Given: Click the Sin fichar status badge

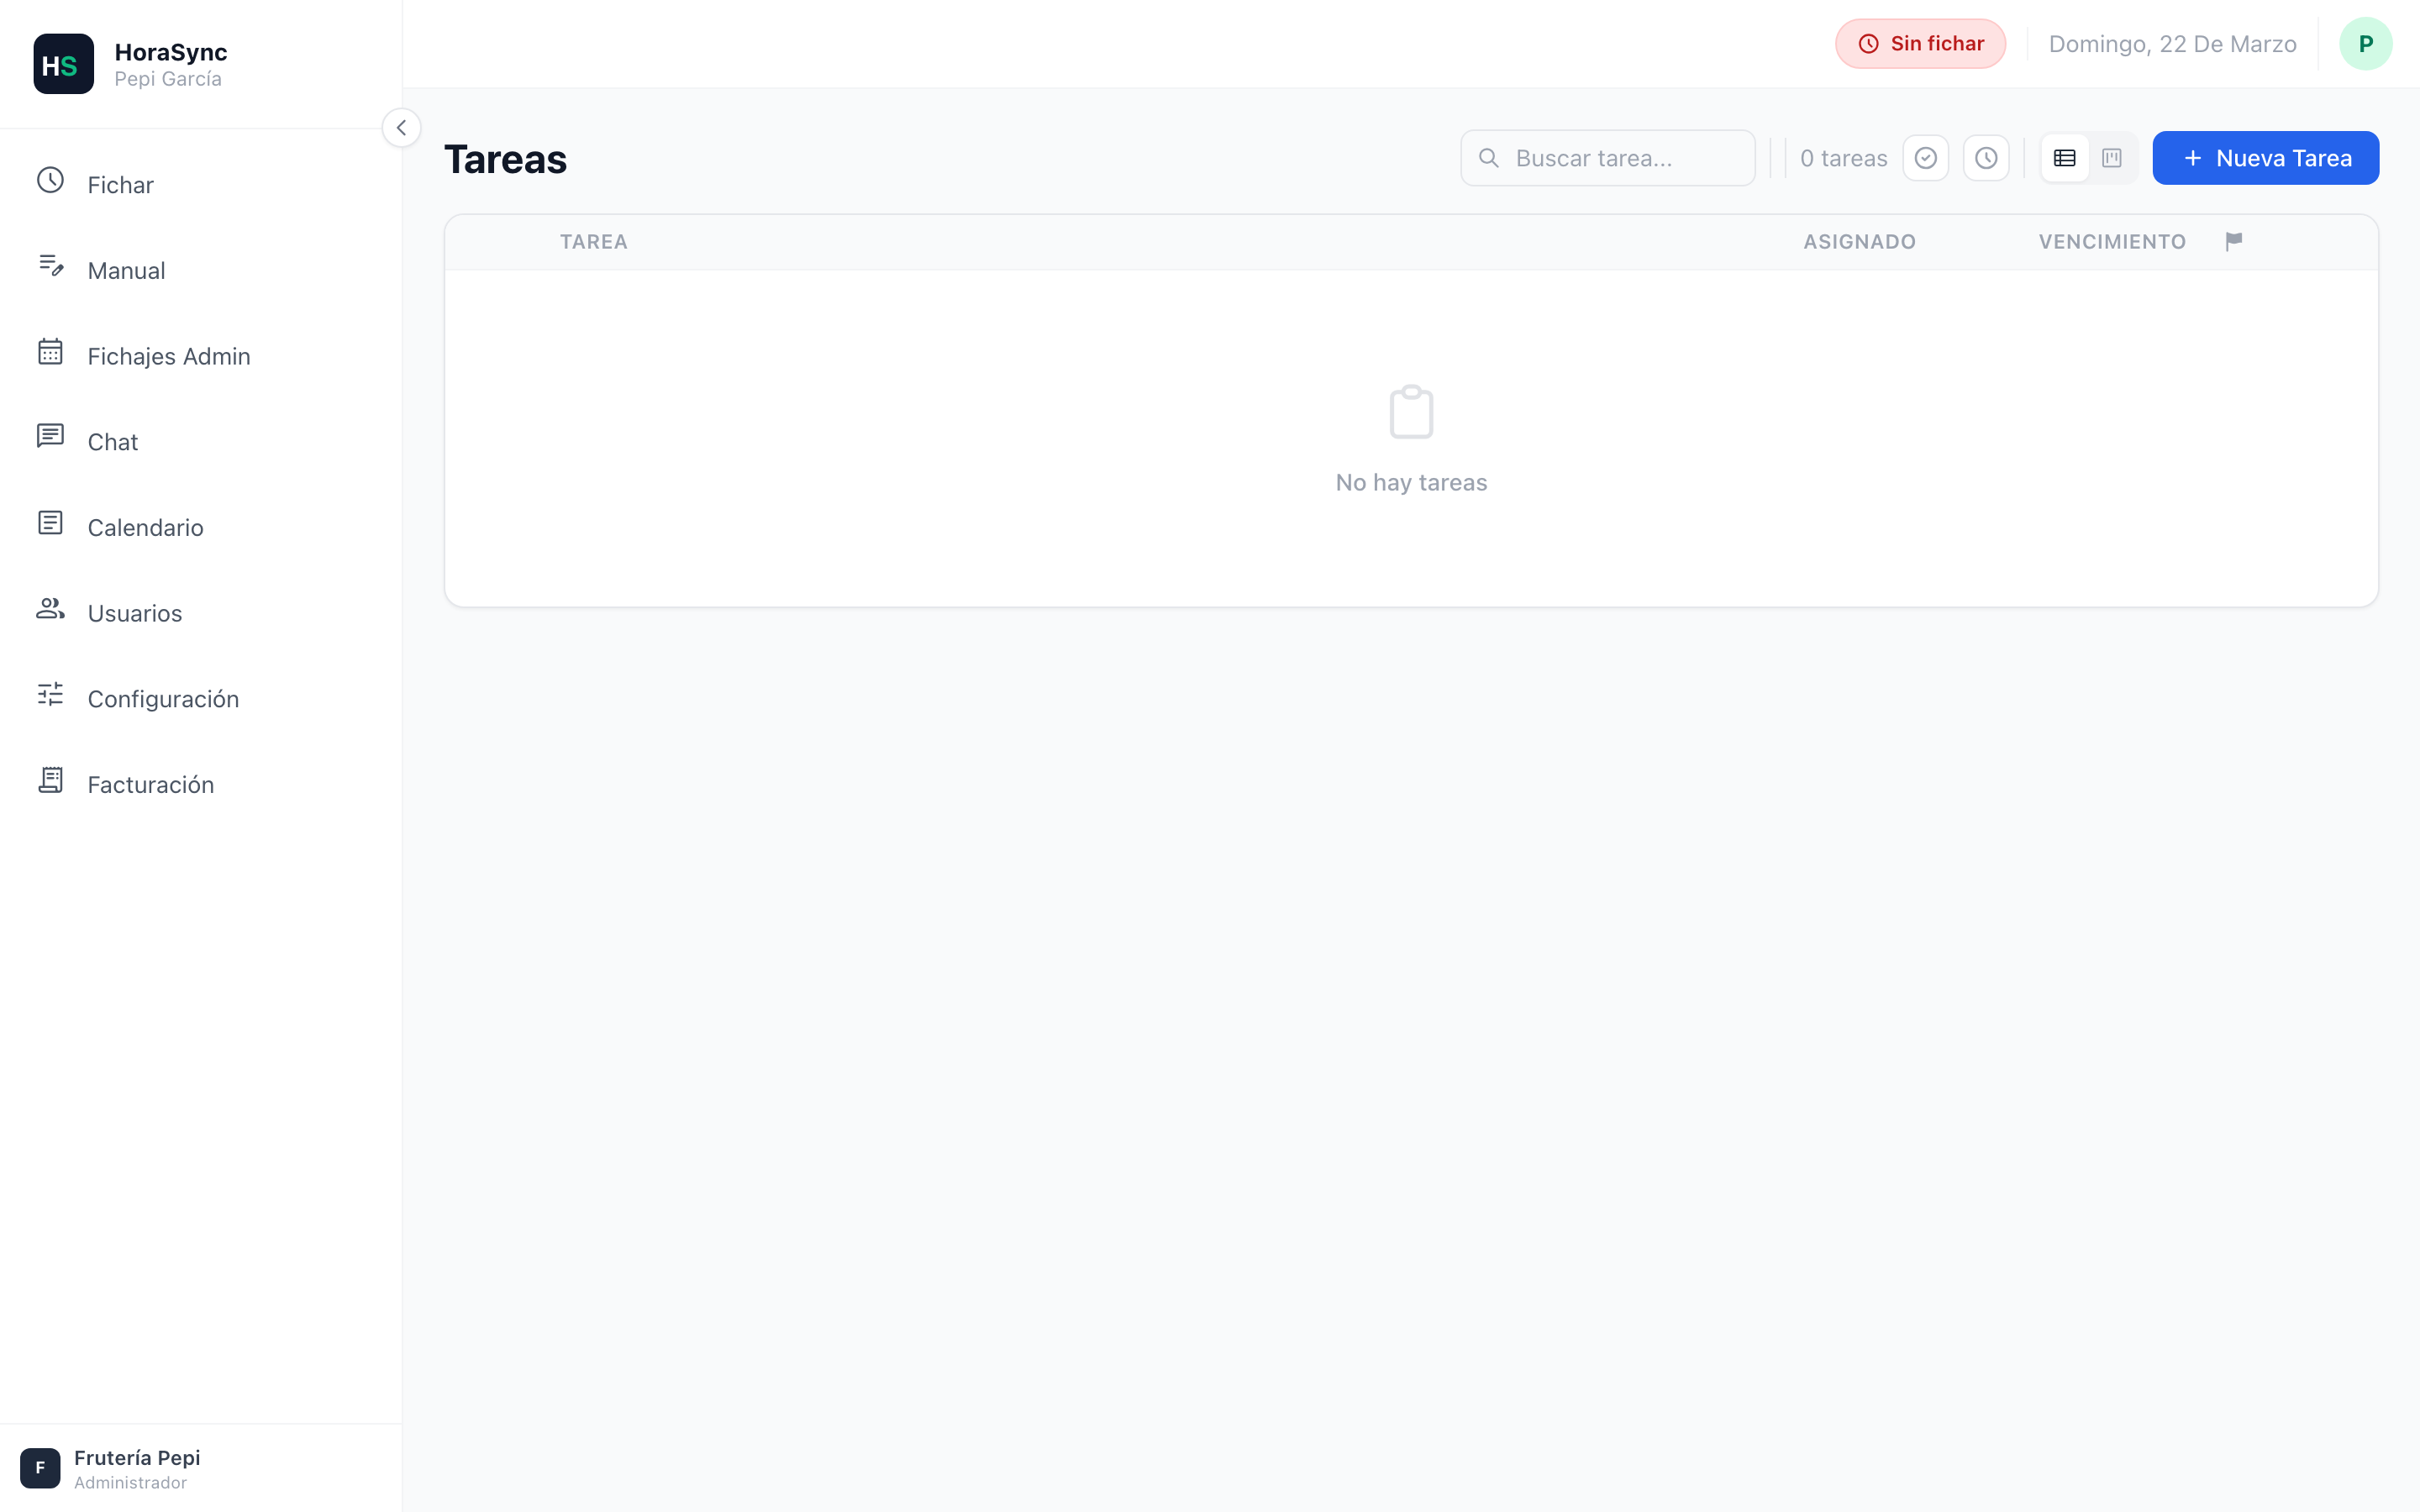Looking at the screenshot, I should 1920,43.
